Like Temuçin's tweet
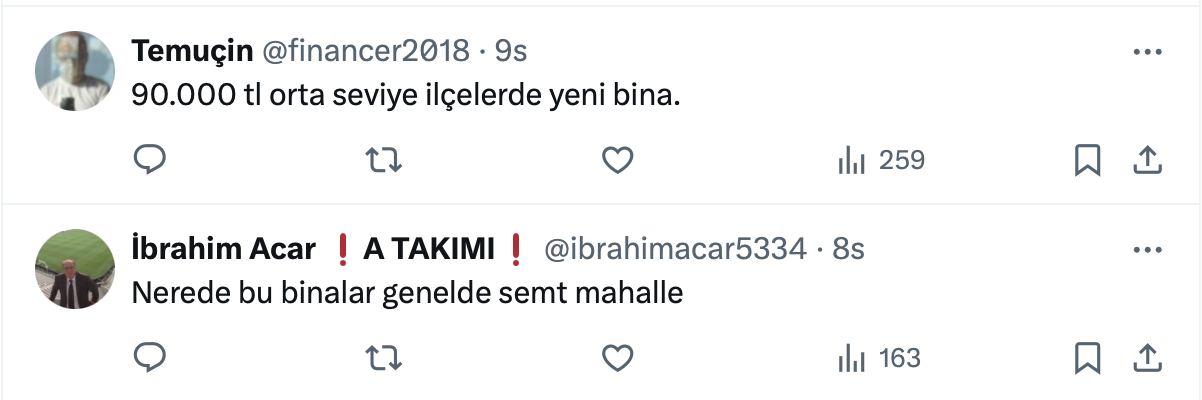The image size is (1202, 400). (619, 160)
